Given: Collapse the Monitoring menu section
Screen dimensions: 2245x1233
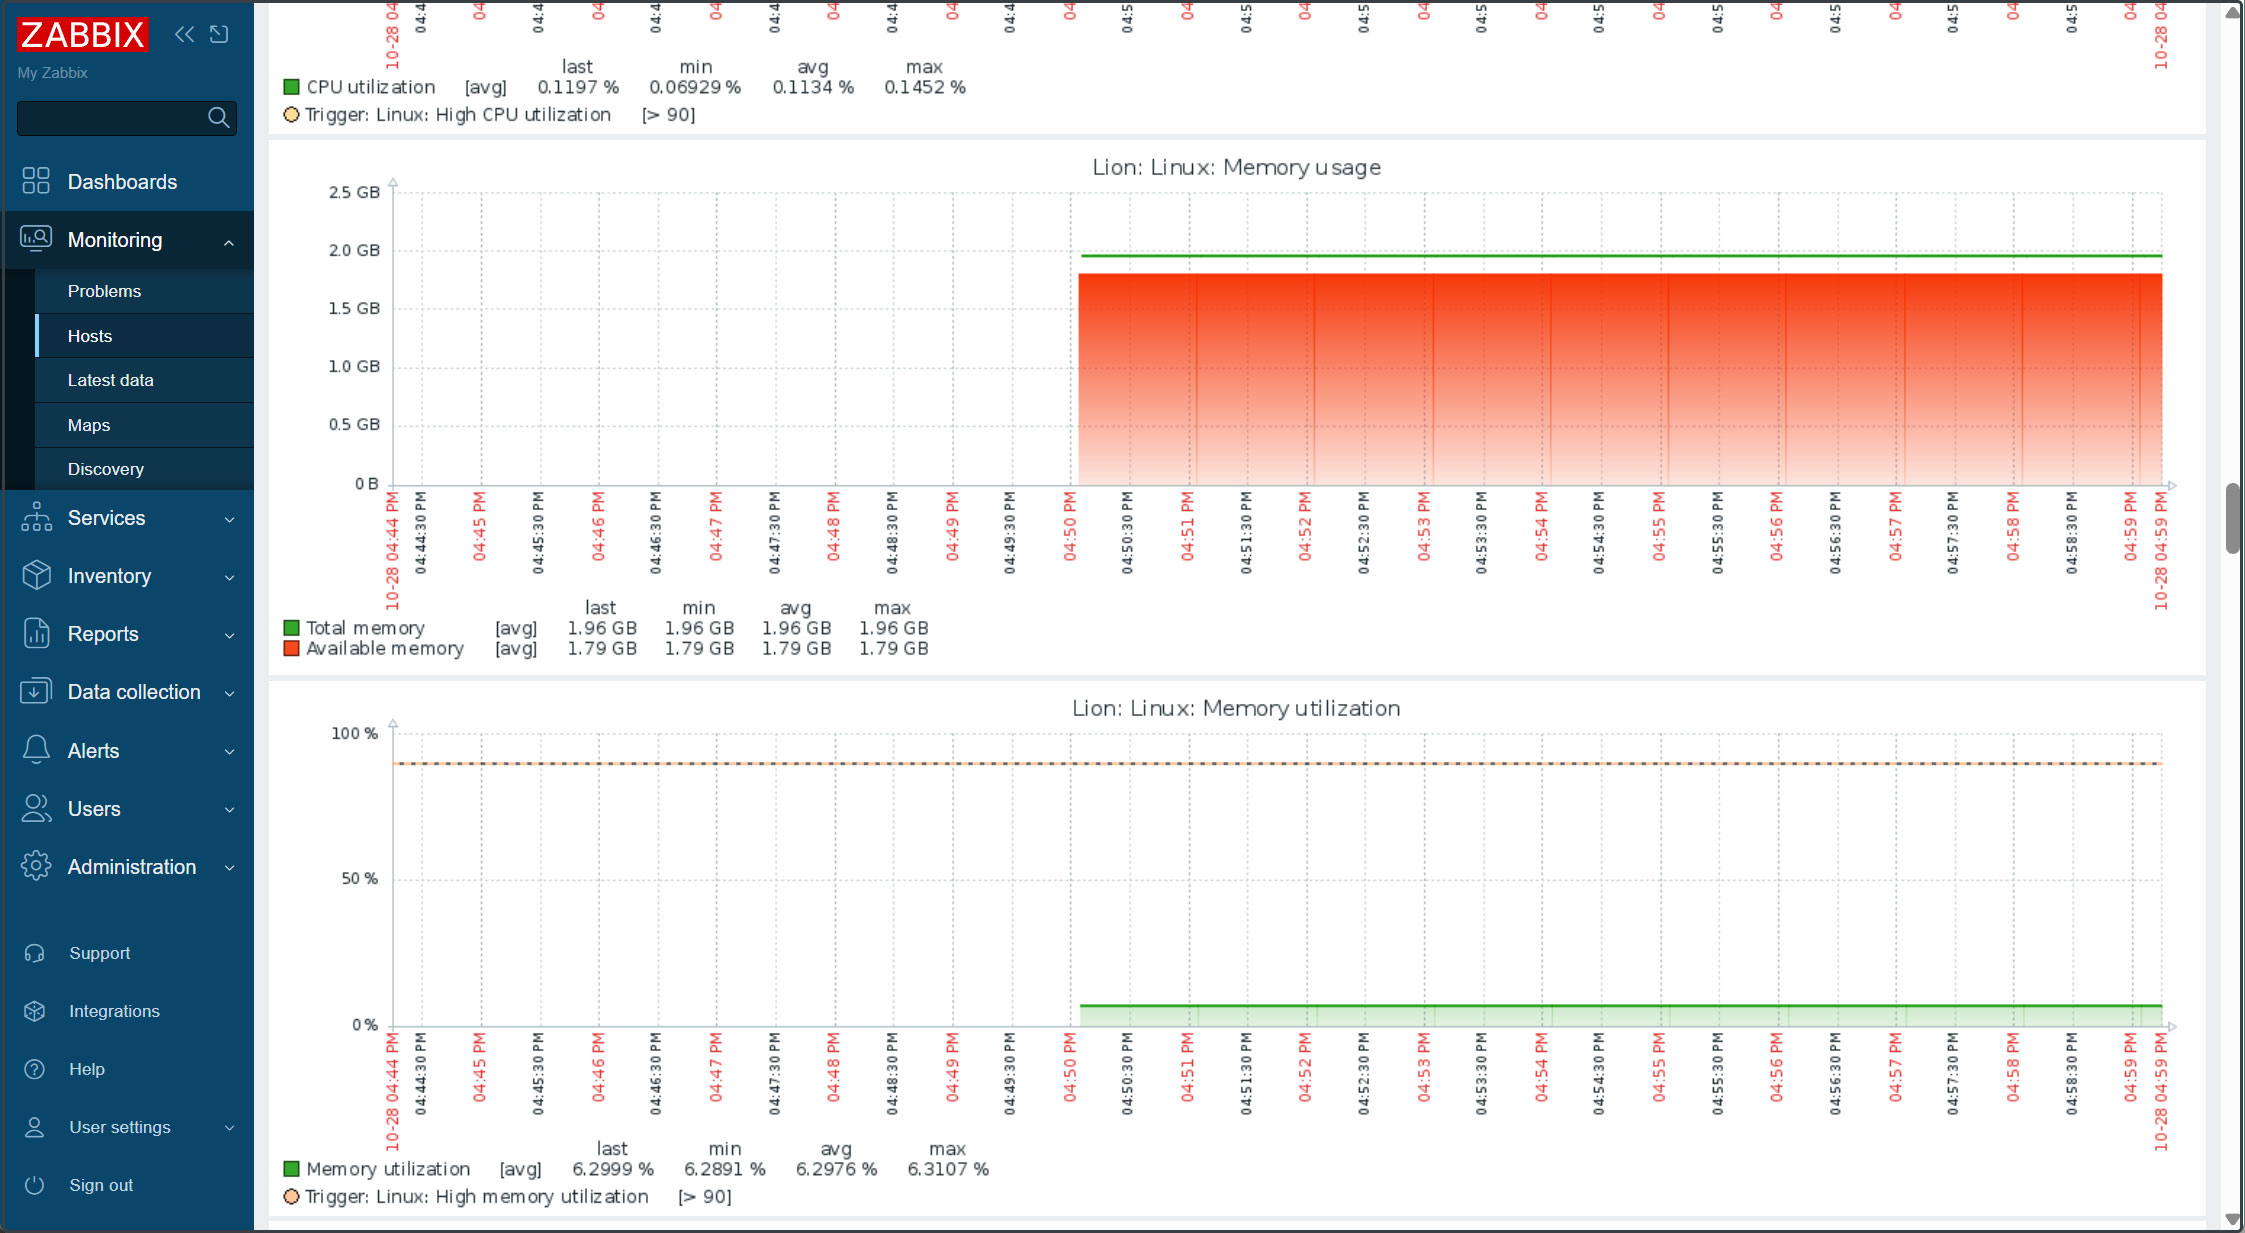Looking at the screenshot, I should (229, 241).
